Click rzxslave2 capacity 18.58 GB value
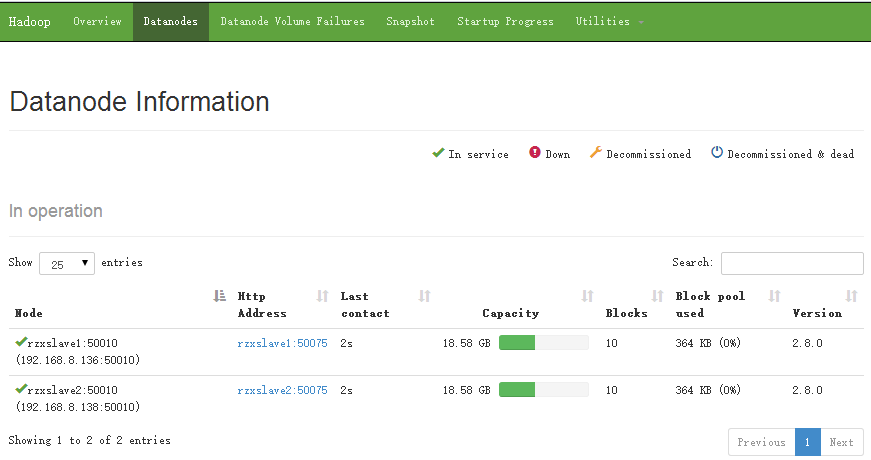This screenshot has height=460, width=871. tap(467, 391)
